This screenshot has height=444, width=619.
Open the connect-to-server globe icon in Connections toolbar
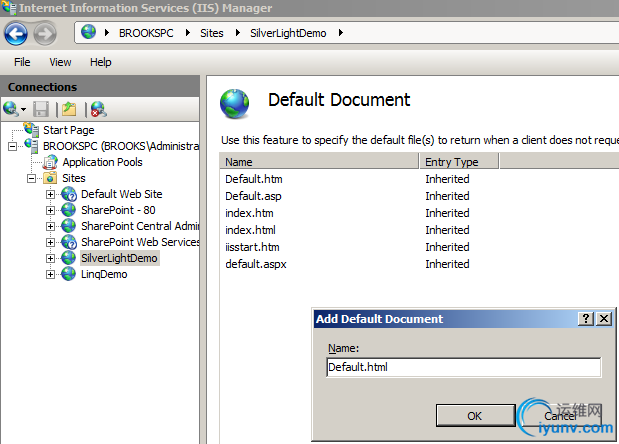click(x=11, y=109)
